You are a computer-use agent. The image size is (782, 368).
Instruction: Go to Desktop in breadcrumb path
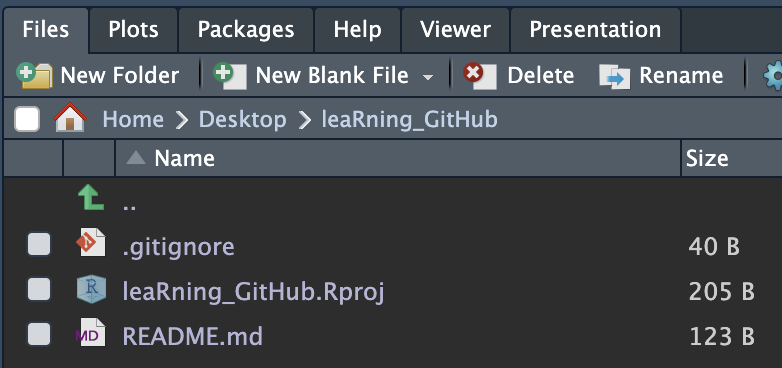pos(243,120)
